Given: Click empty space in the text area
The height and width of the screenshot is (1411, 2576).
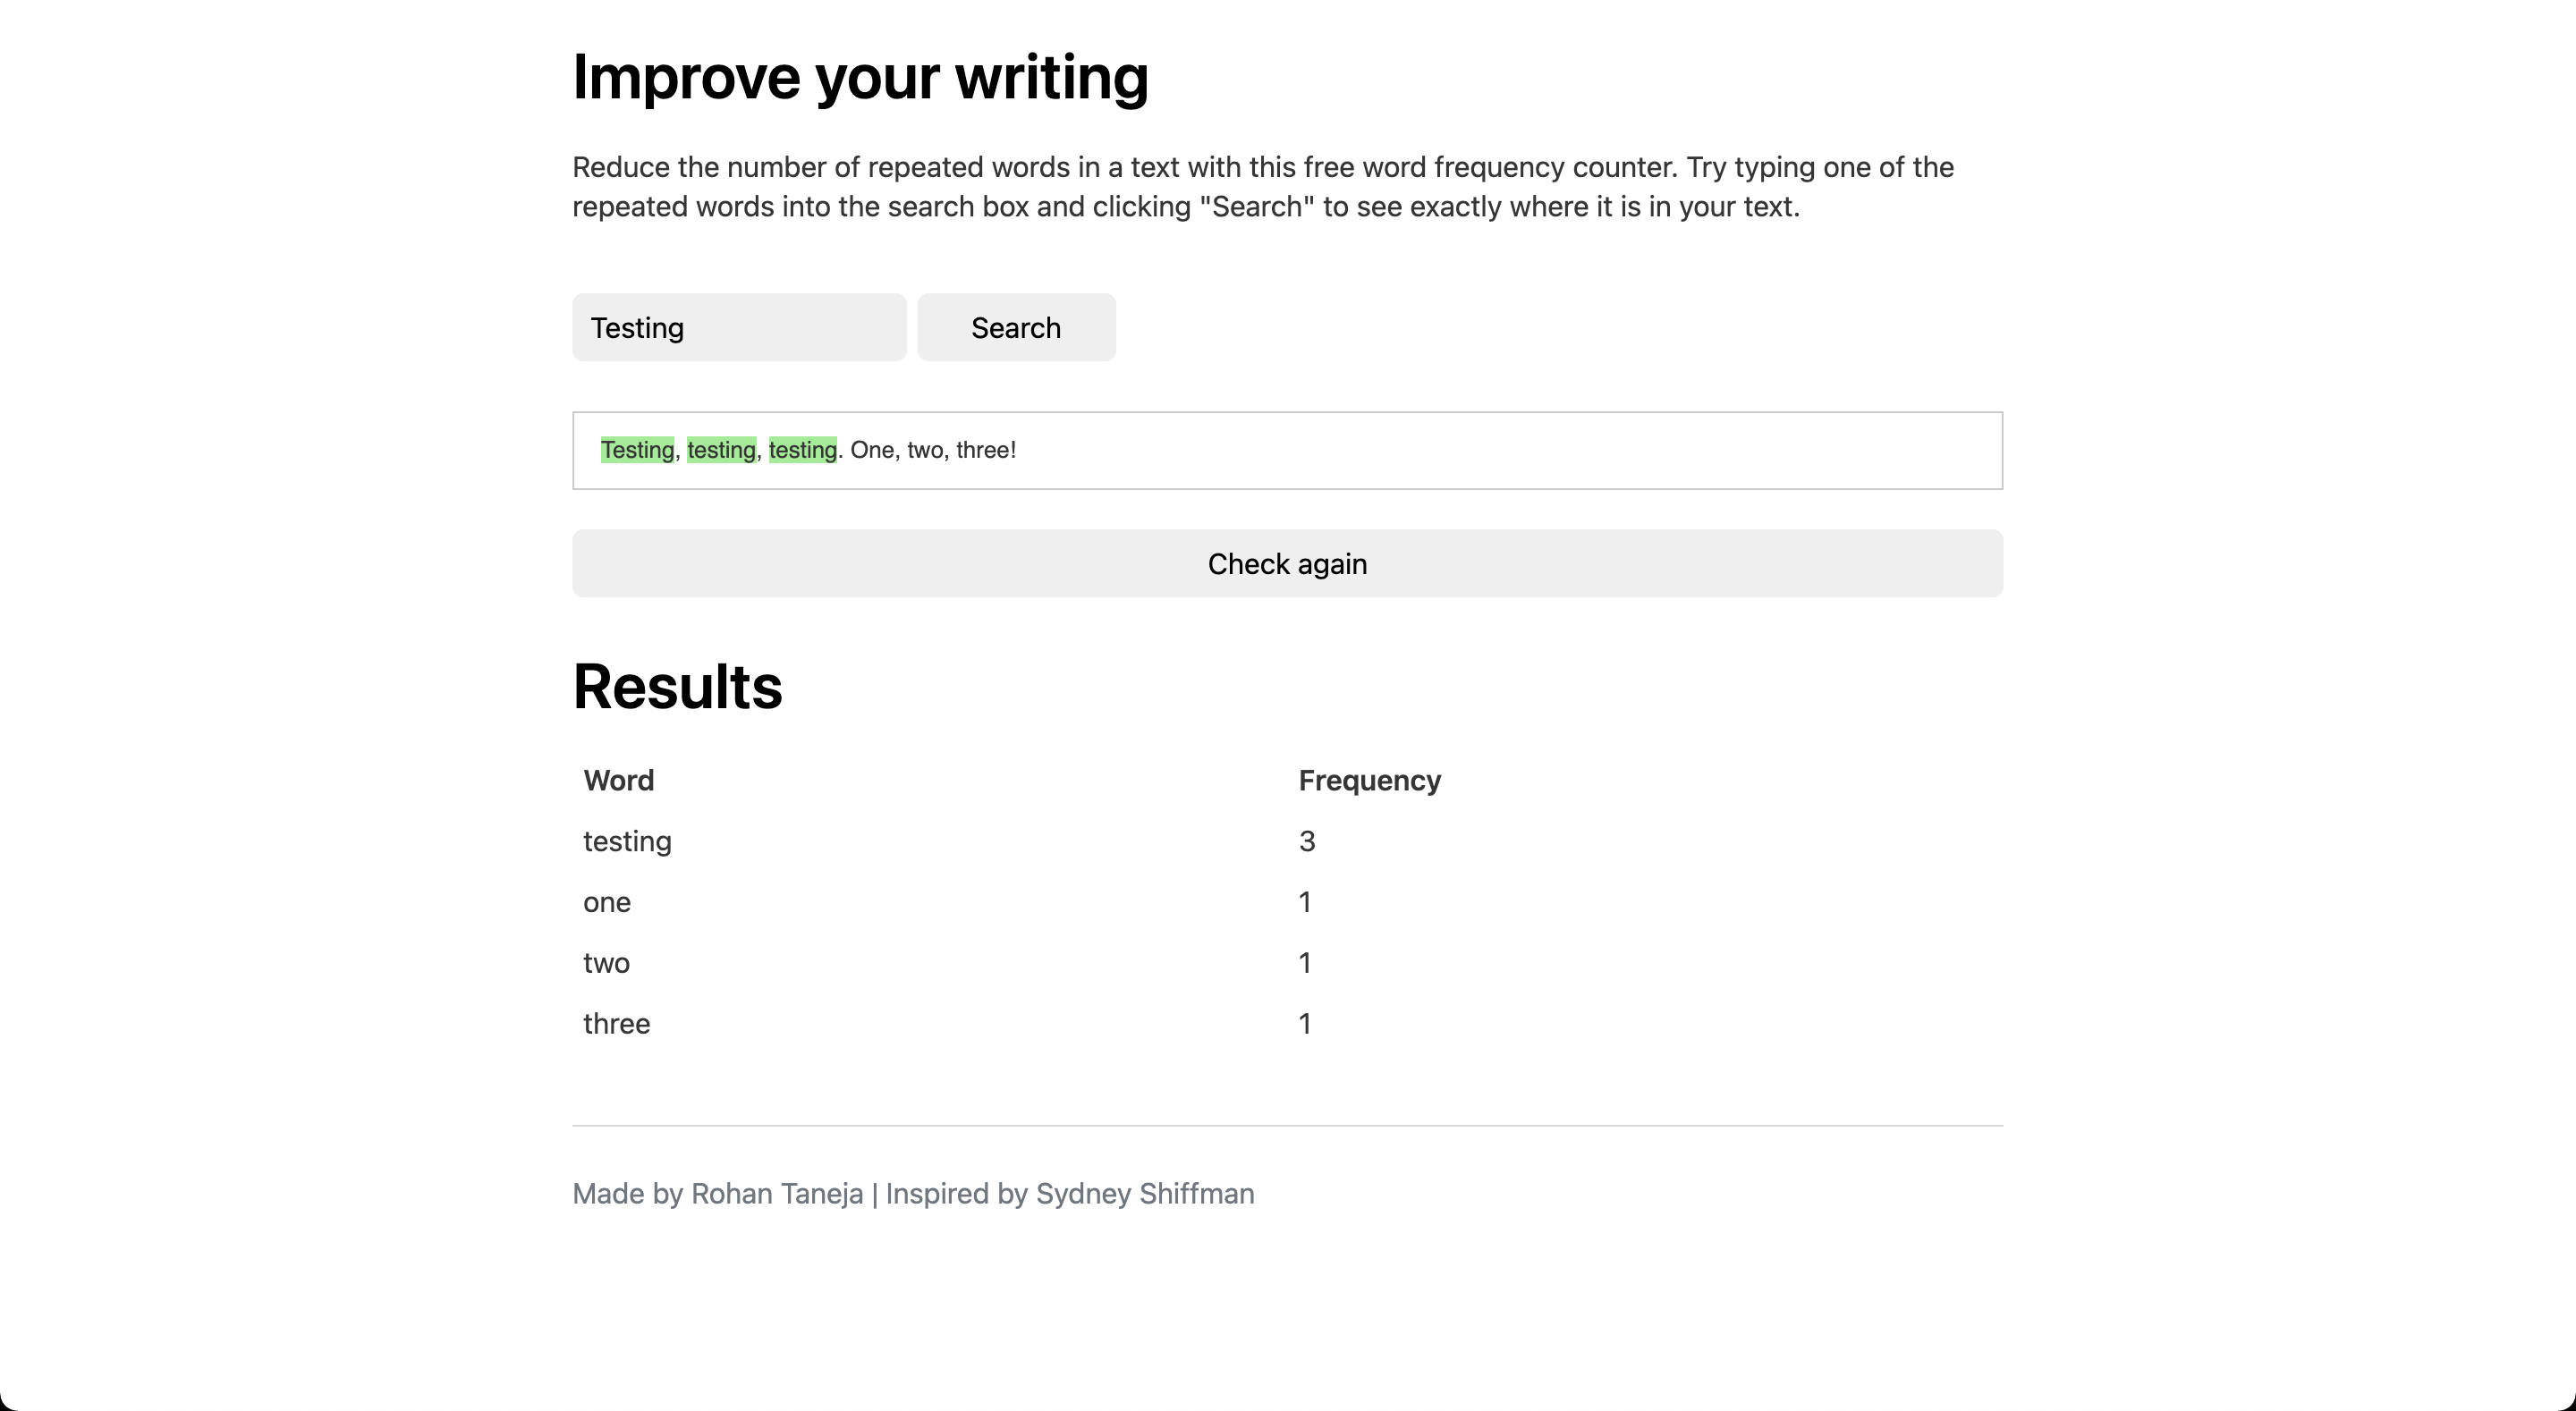Looking at the screenshot, I should click(1500, 450).
